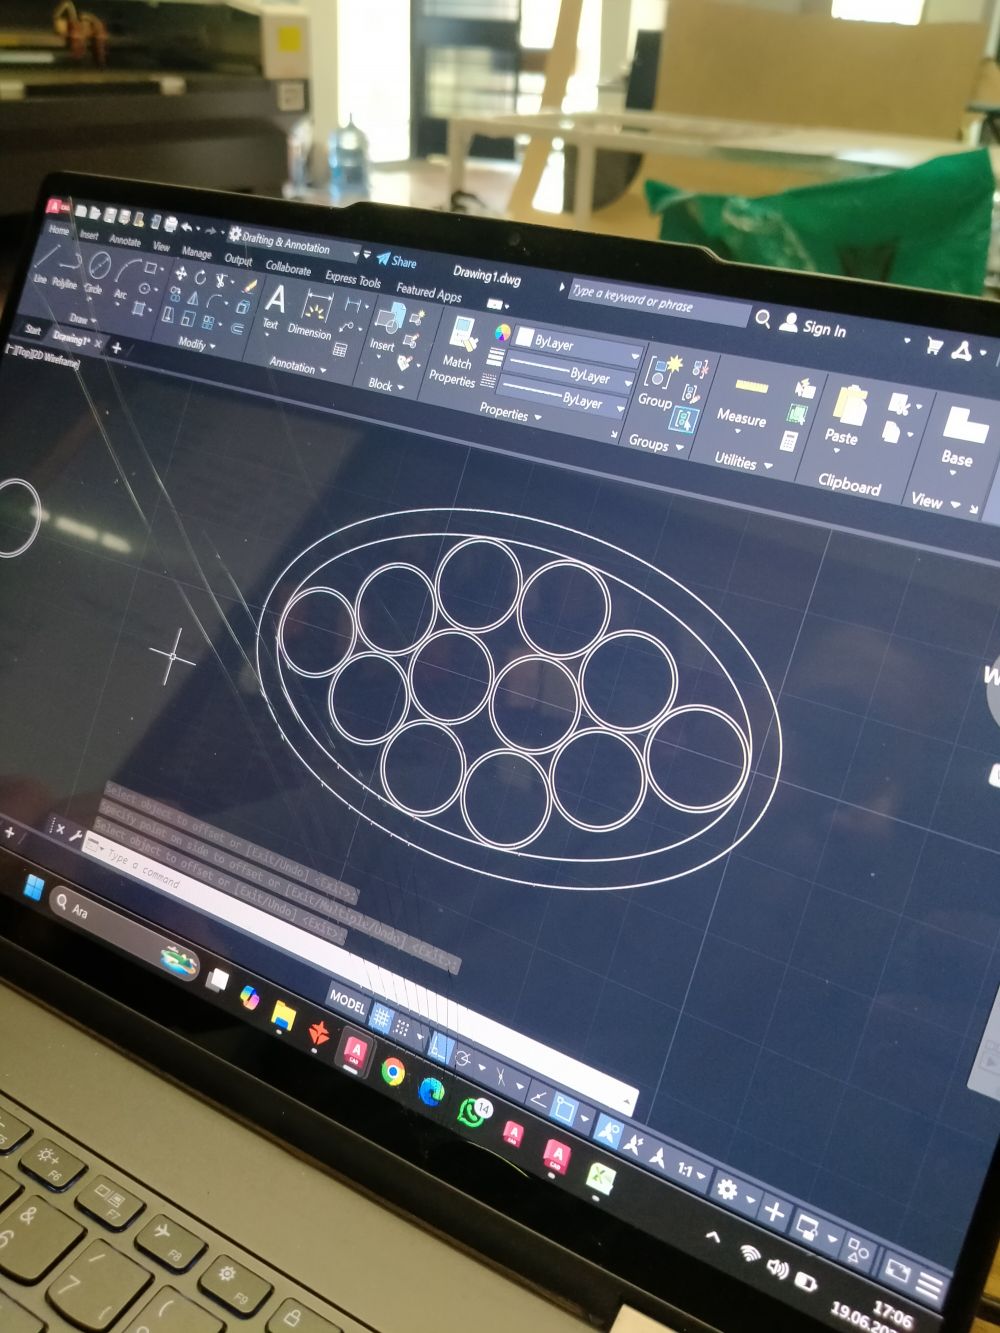
Task: Expand the Properties panel
Action: 510,413
